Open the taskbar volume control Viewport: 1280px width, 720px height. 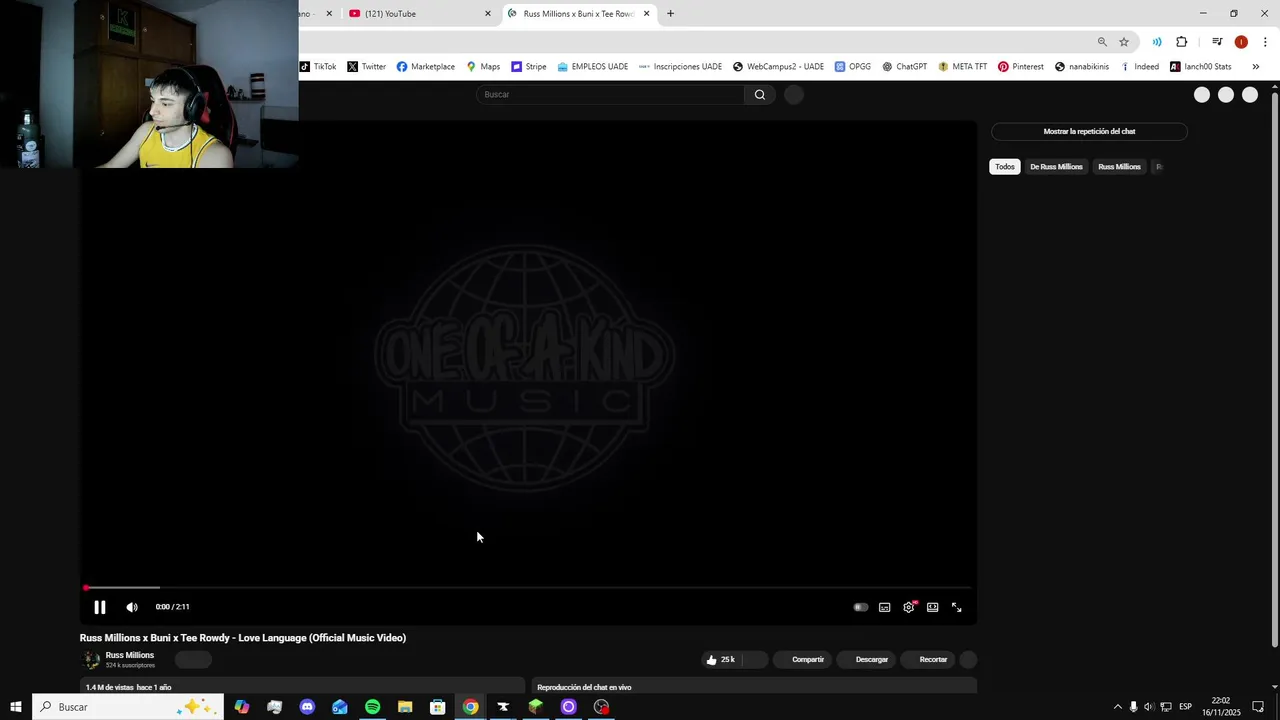click(1149, 707)
